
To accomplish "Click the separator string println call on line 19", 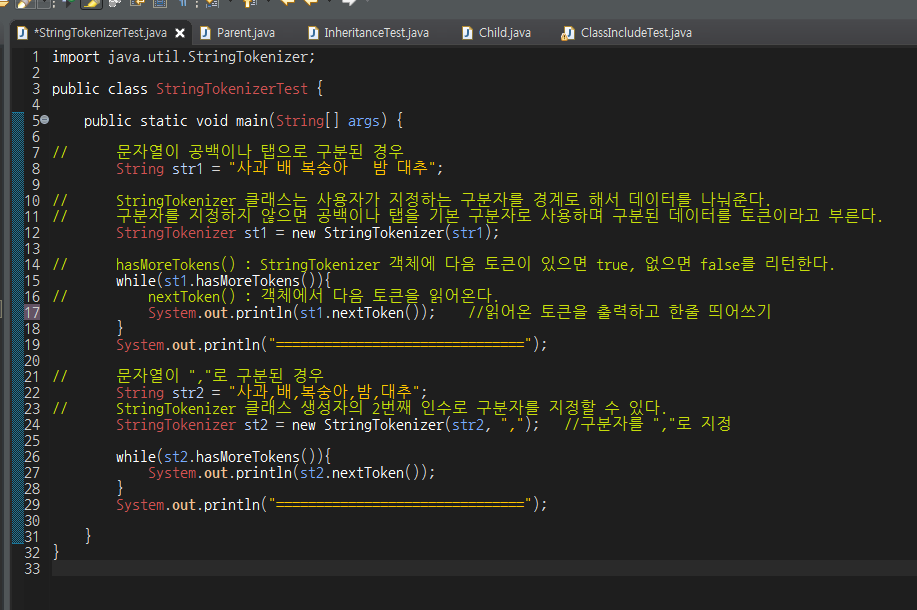I will coord(331,344).
